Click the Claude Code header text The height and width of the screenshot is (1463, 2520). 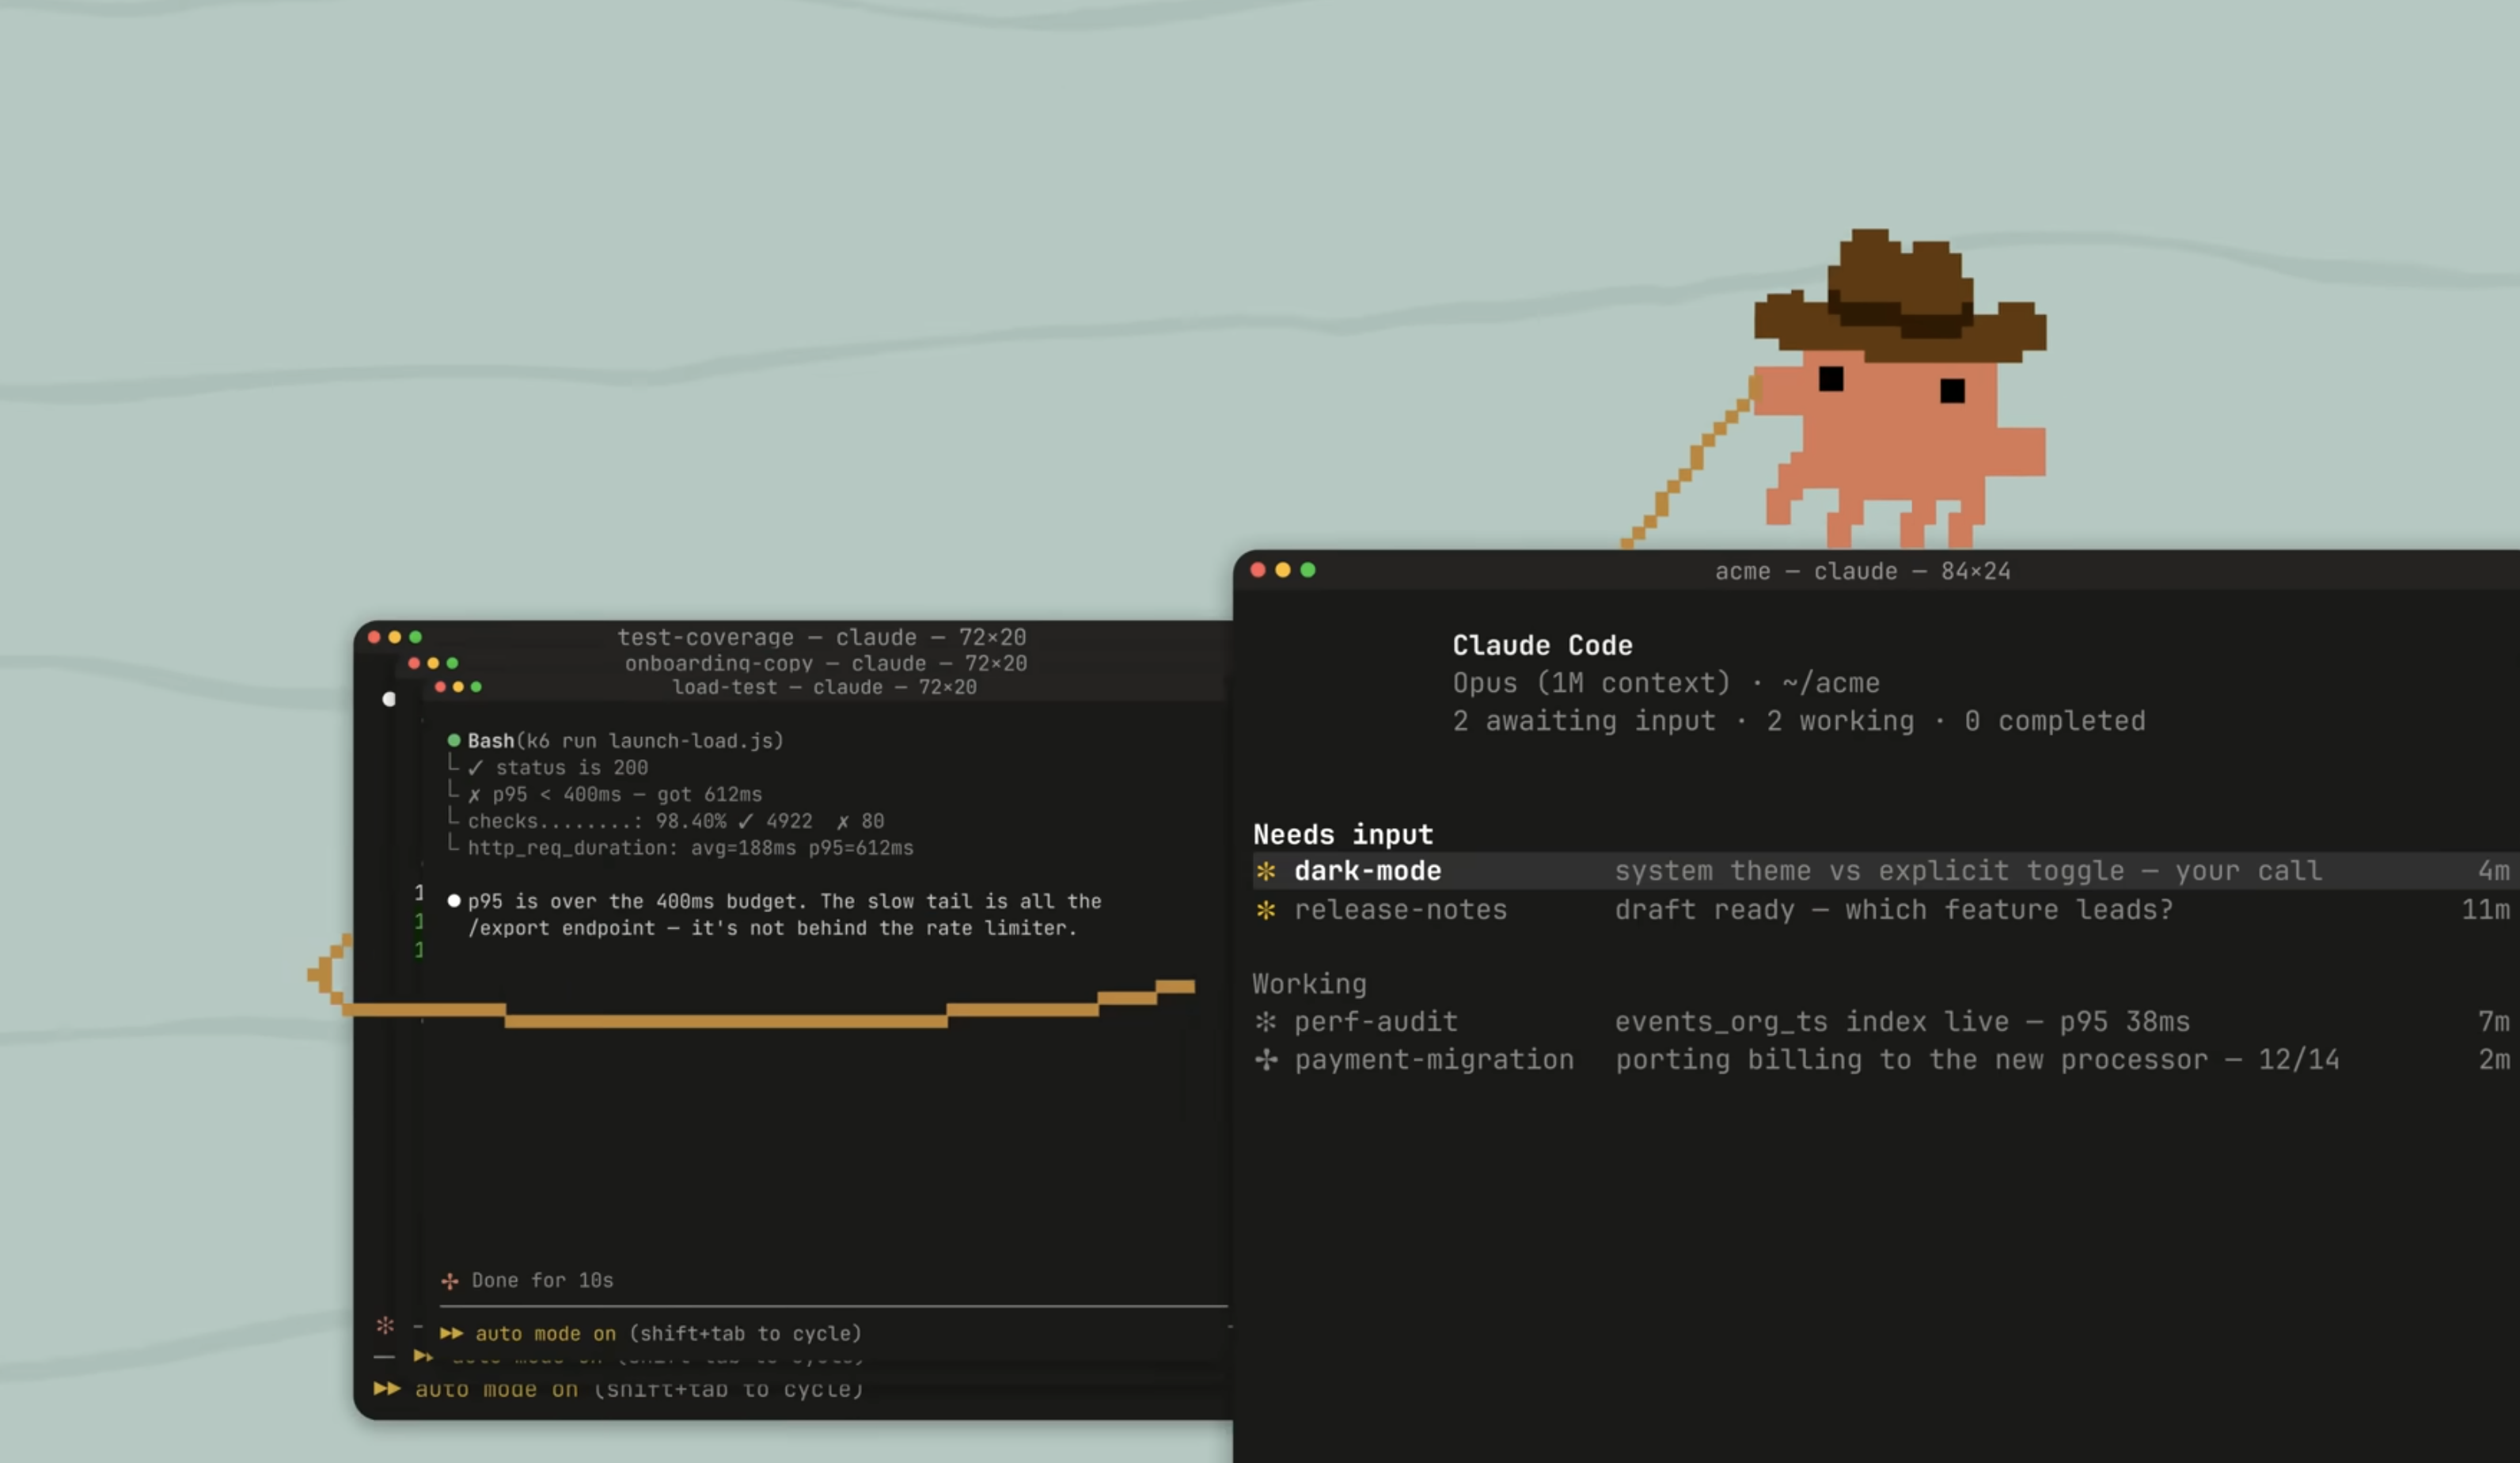pos(1542,645)
